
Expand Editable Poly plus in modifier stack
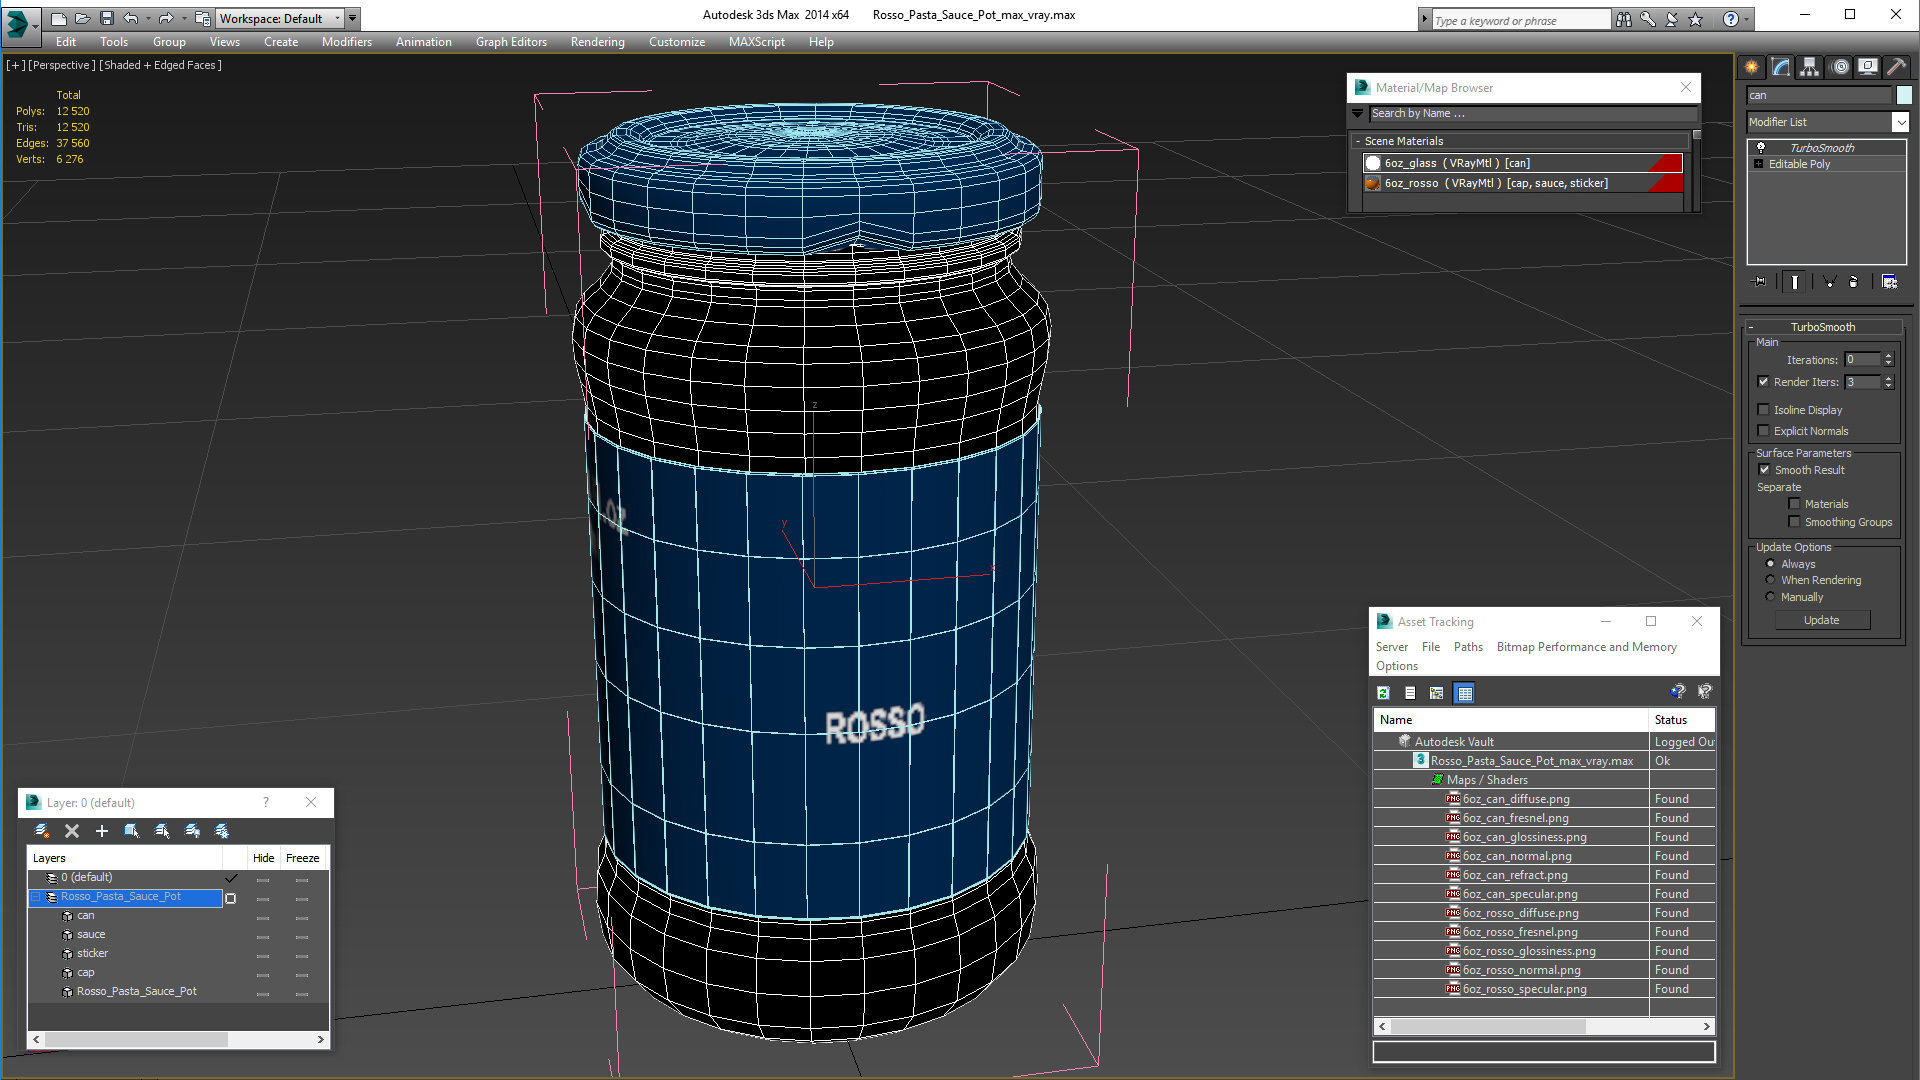point(1758,164)
